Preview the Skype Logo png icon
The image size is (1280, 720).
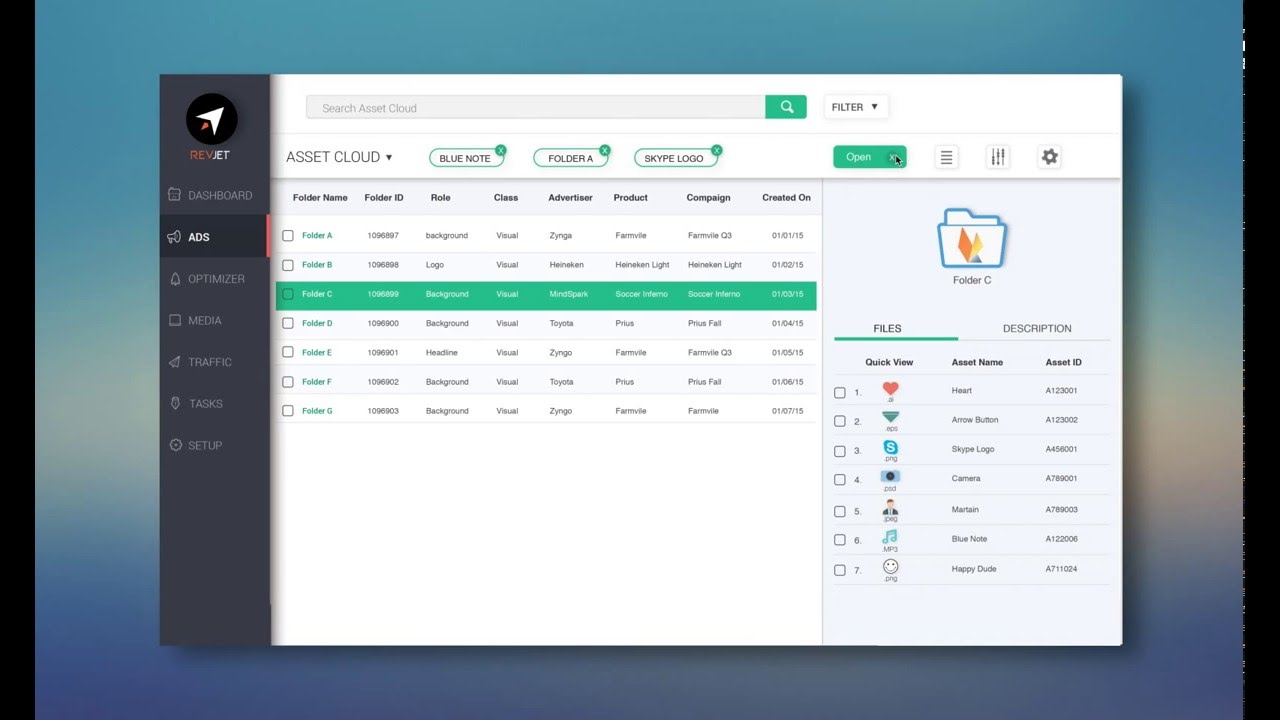[x=890, y=447]
